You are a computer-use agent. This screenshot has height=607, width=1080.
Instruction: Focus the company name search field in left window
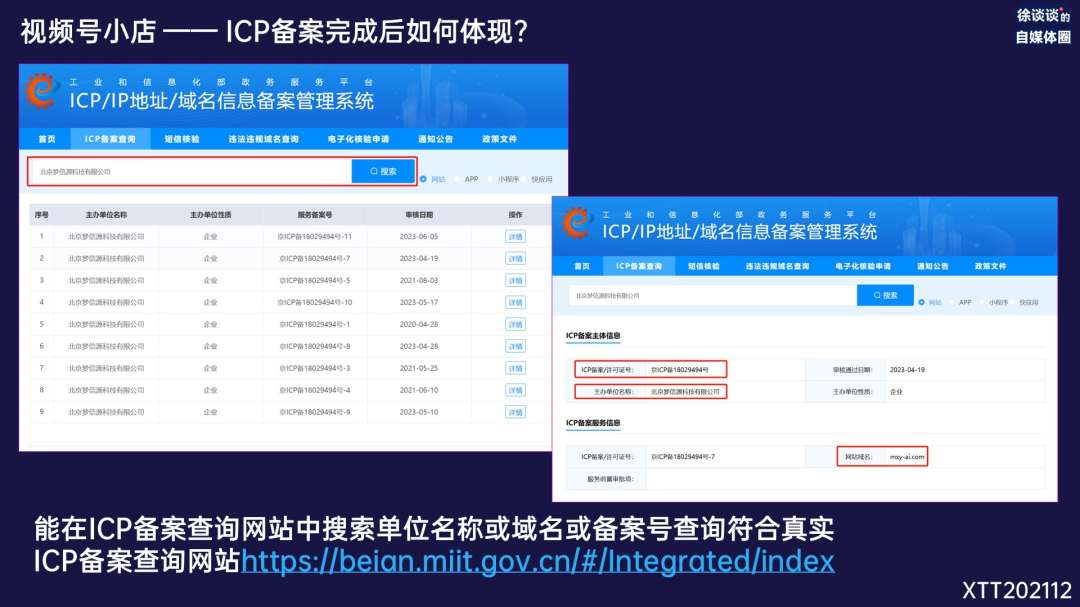190,171
